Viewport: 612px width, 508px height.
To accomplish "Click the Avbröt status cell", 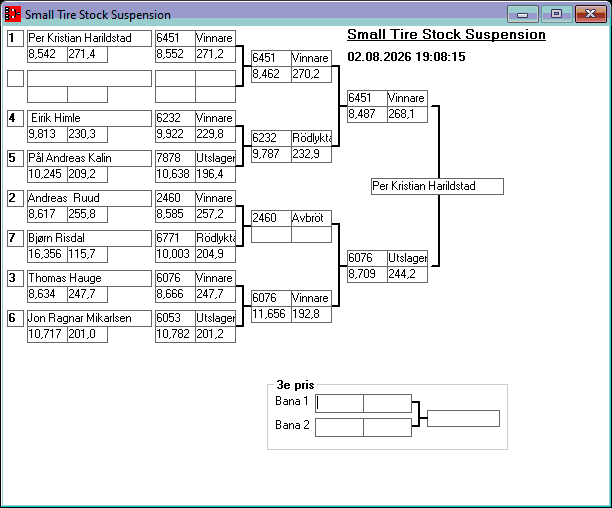I will (311, 218).
